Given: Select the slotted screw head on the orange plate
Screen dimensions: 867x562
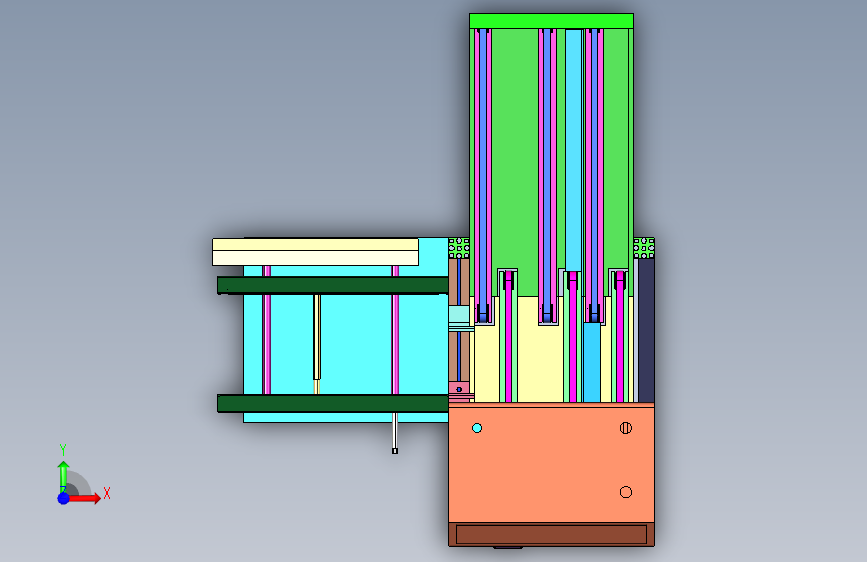Looking at the screenshot, I should click(x=625, y=428).
